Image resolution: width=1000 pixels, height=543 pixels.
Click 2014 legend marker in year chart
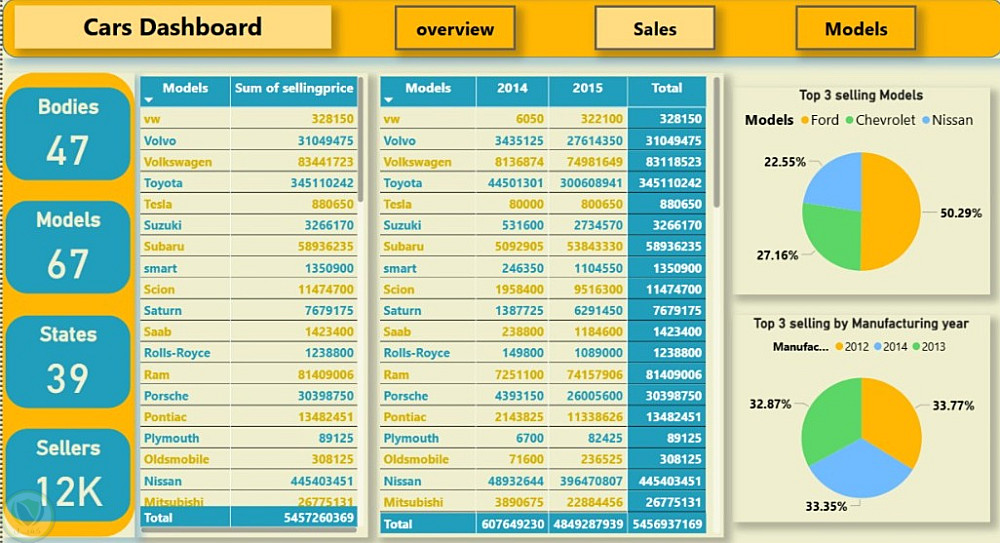click(878, 346)
